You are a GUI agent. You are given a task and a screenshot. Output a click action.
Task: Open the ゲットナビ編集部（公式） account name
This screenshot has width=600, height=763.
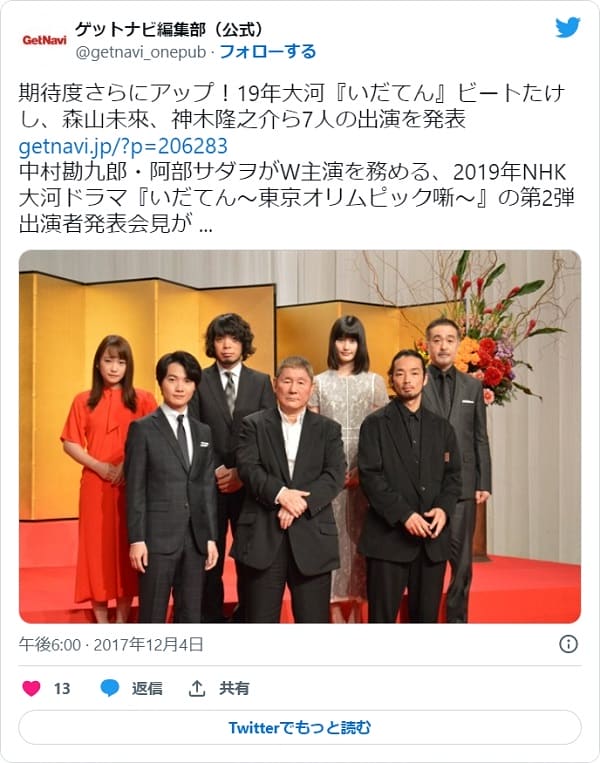click(x=169, y=29)
